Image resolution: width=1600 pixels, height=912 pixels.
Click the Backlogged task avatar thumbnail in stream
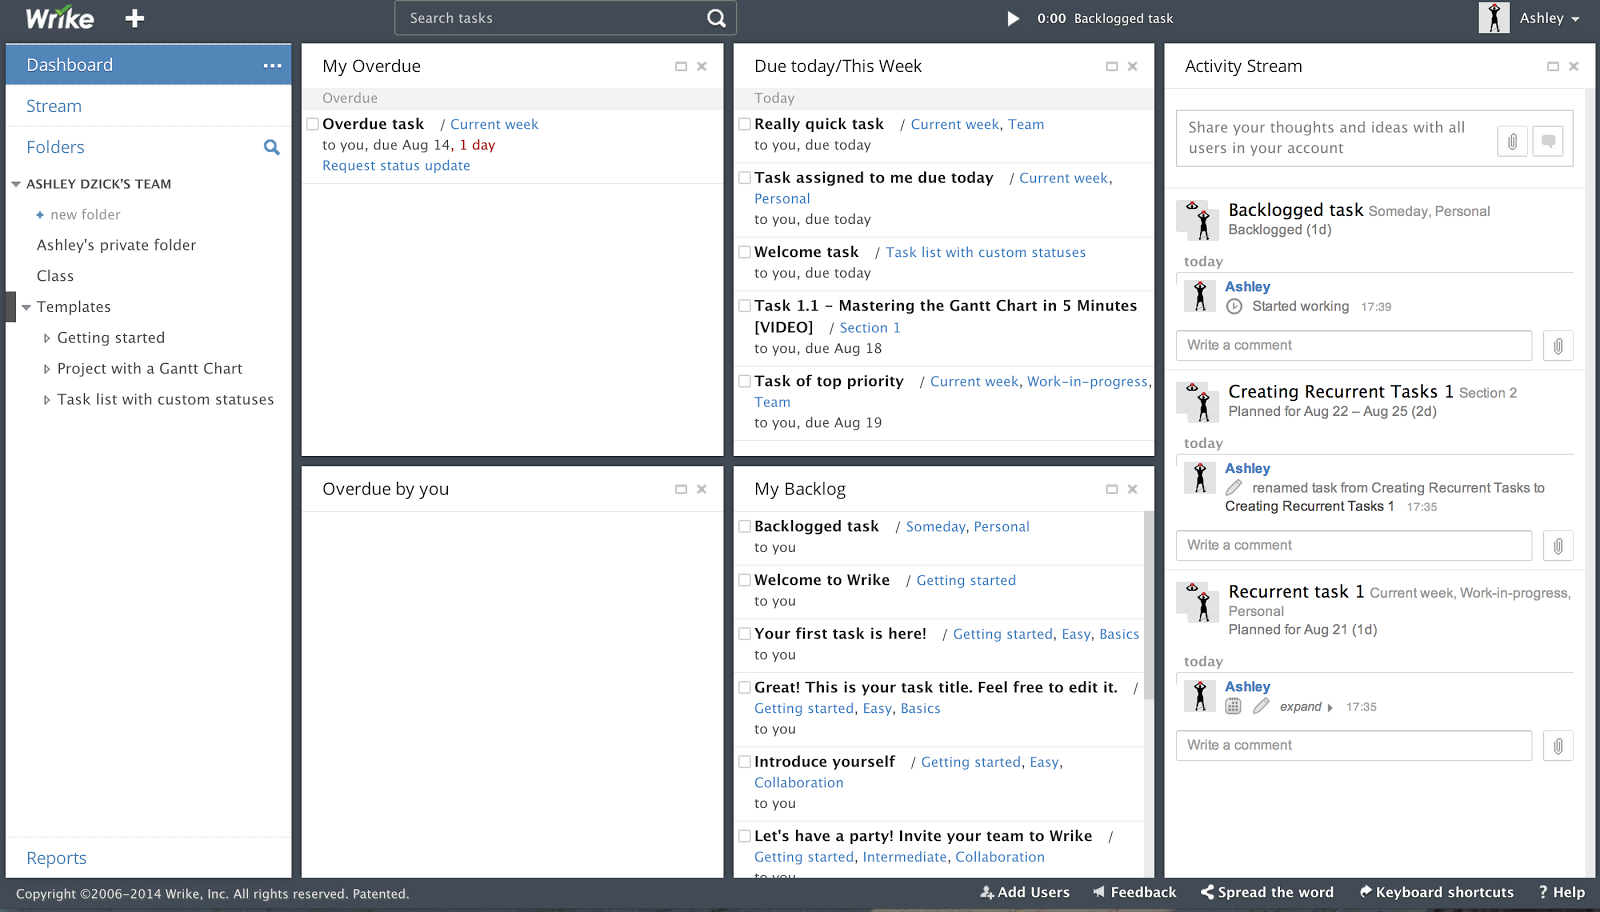click(1197, 220)
